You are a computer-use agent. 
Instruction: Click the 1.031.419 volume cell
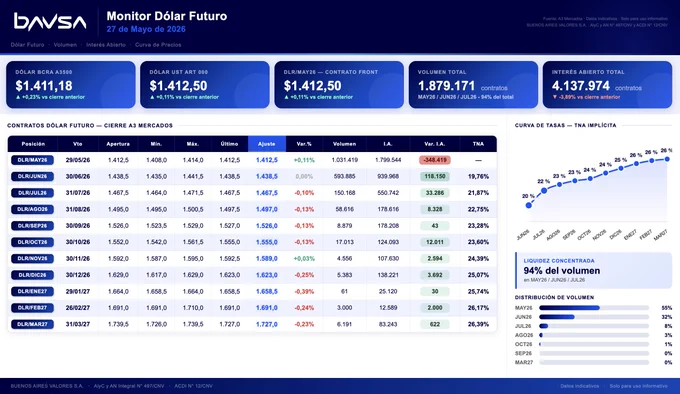pos(344,160)
